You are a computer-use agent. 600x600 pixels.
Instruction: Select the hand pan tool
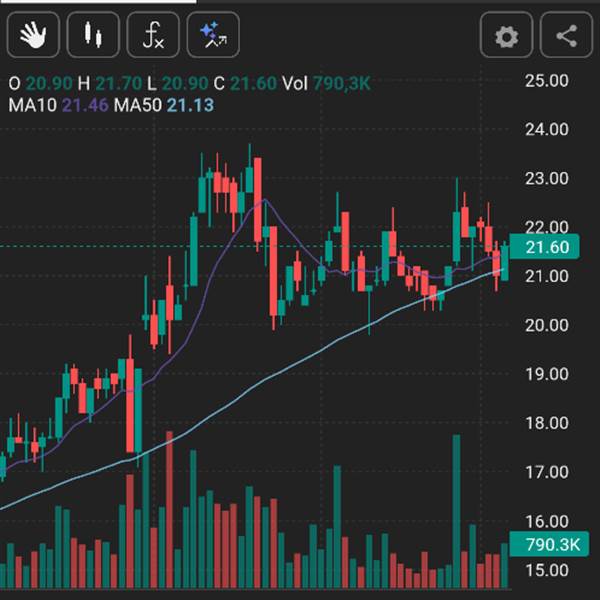click(x=33, y=35)
